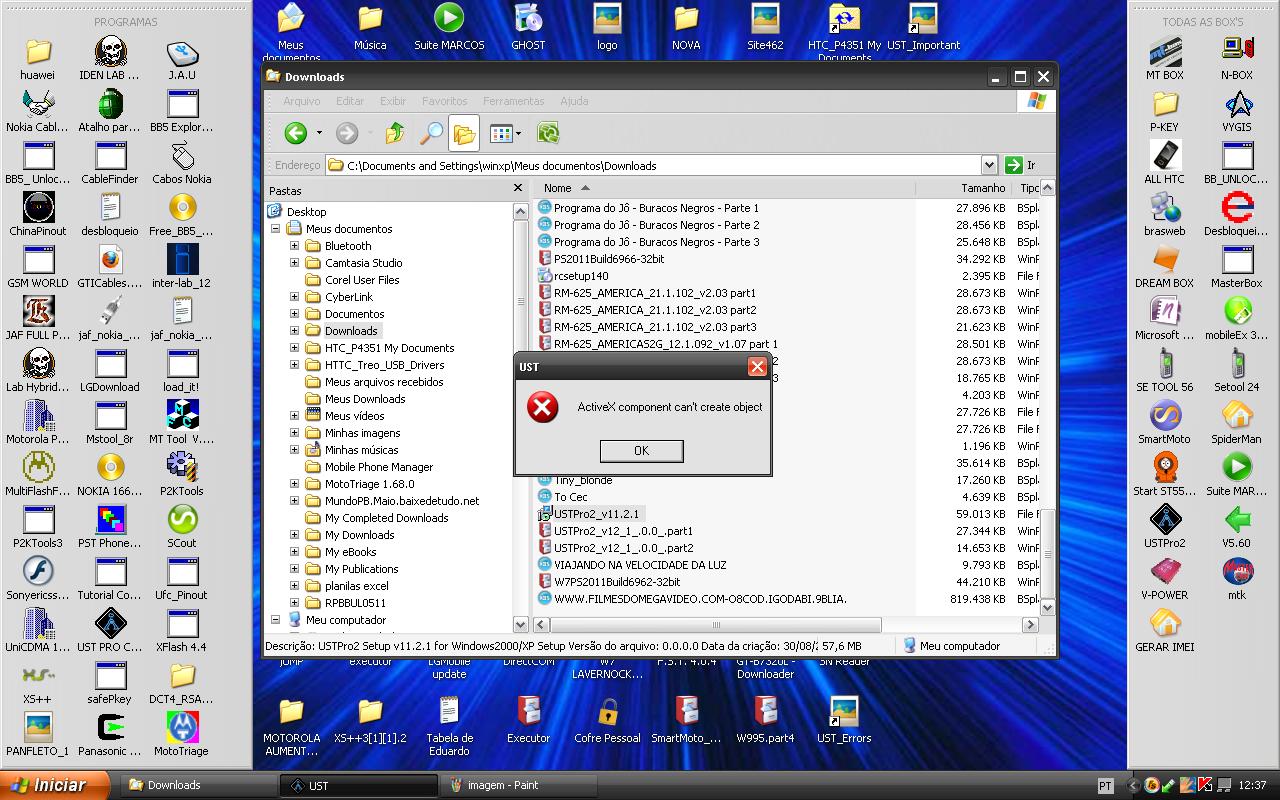Open the GSM WORLD shortcut
The width and height of the screenshot is (1280, 800).
38,266
